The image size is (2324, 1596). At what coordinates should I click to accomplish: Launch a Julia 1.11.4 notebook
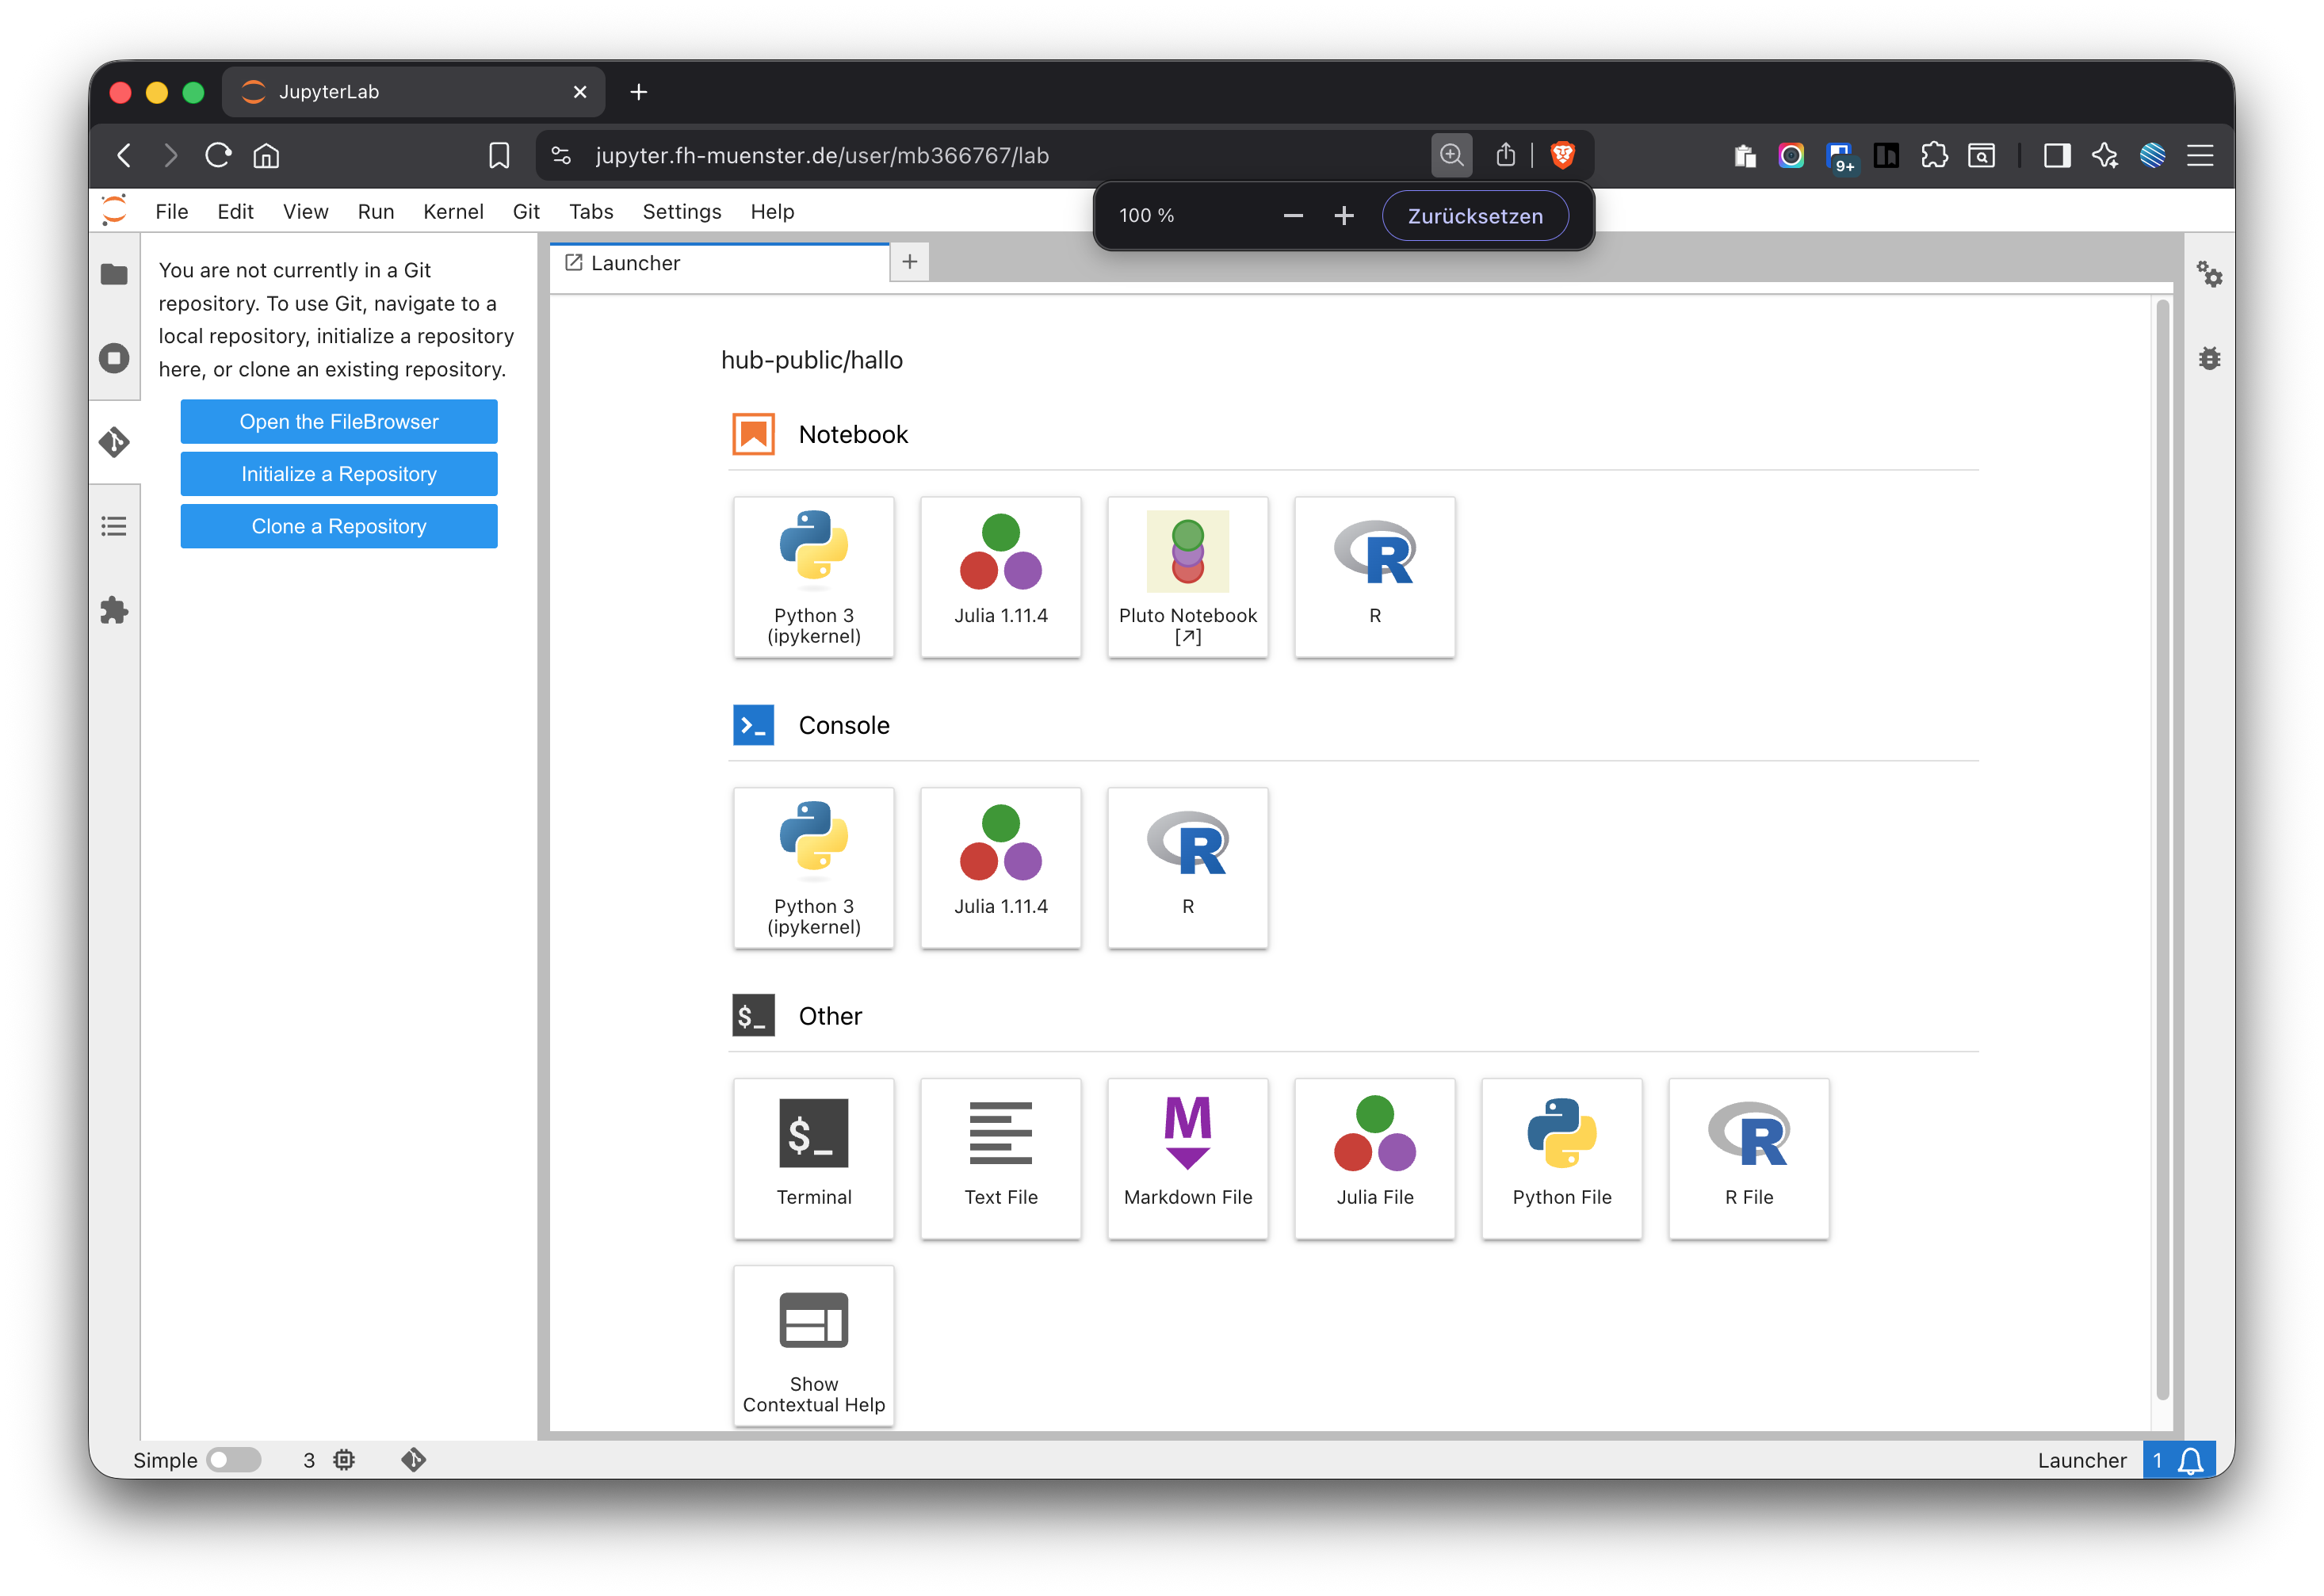tap(1000, 577)
